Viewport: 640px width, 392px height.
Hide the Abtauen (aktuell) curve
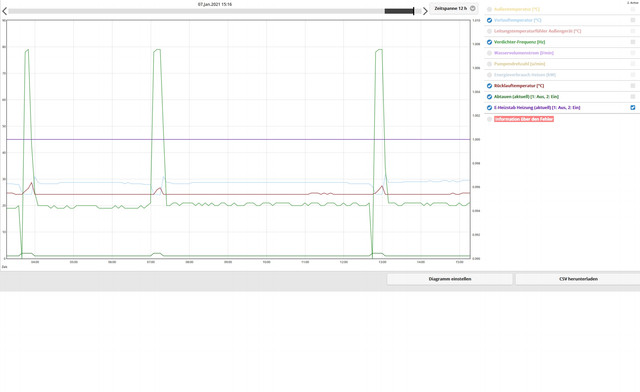coord(489,97)
